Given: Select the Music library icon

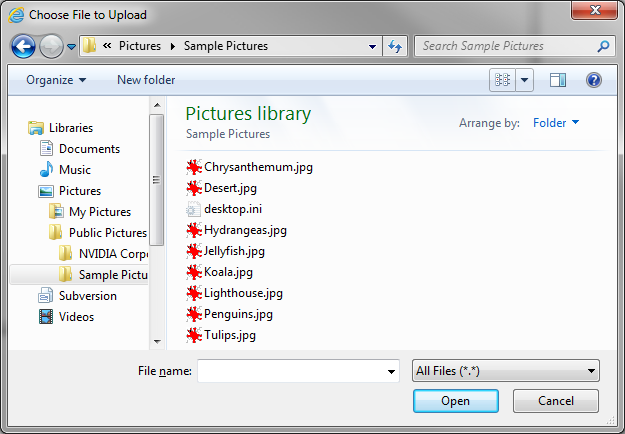Looking at the screenshot, I should click(46, 170).
